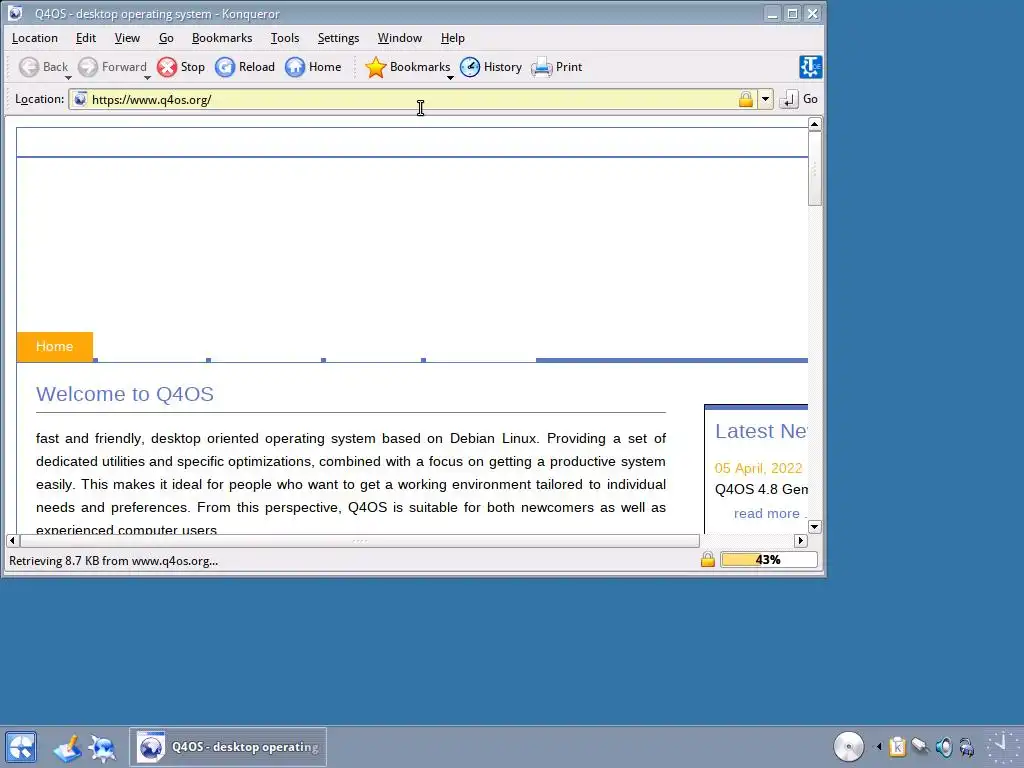Open the Tools menu
The height and width of the screenshot is (768, 1024).
(285, 38)
